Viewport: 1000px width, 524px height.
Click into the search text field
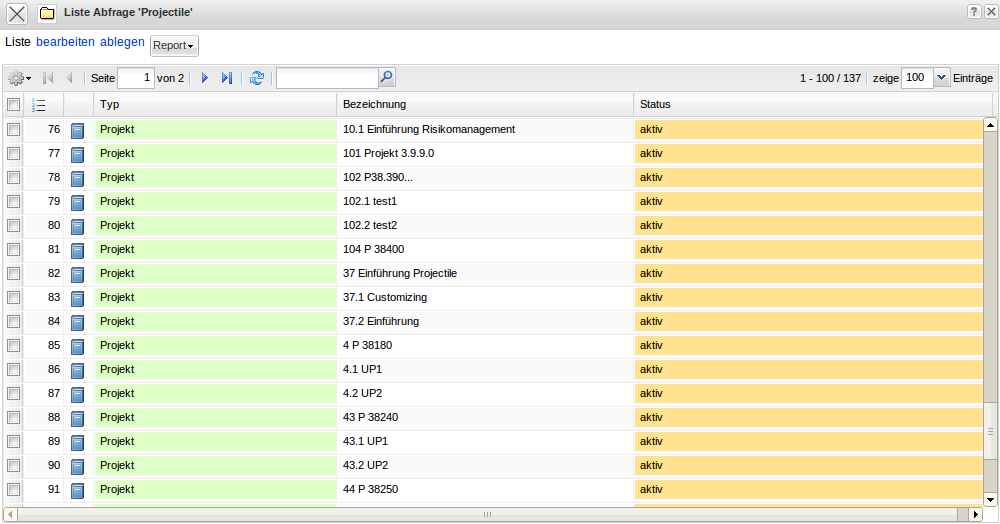click(327, 78)
